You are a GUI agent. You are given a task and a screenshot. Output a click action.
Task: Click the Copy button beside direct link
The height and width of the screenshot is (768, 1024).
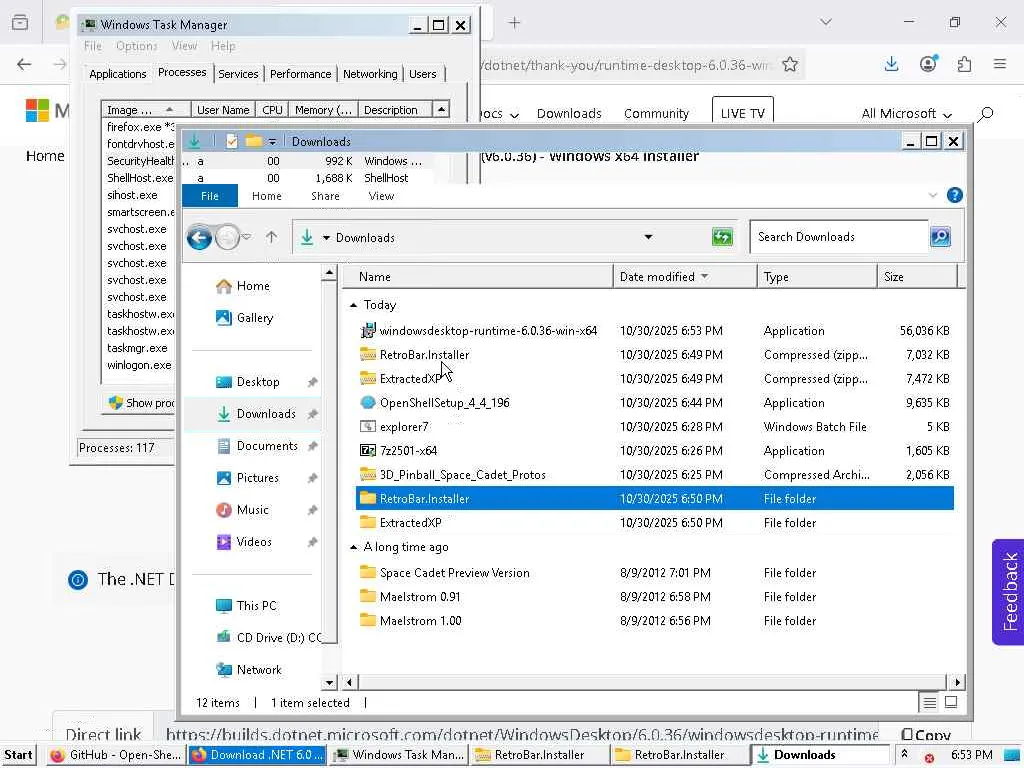pos(926,735)
